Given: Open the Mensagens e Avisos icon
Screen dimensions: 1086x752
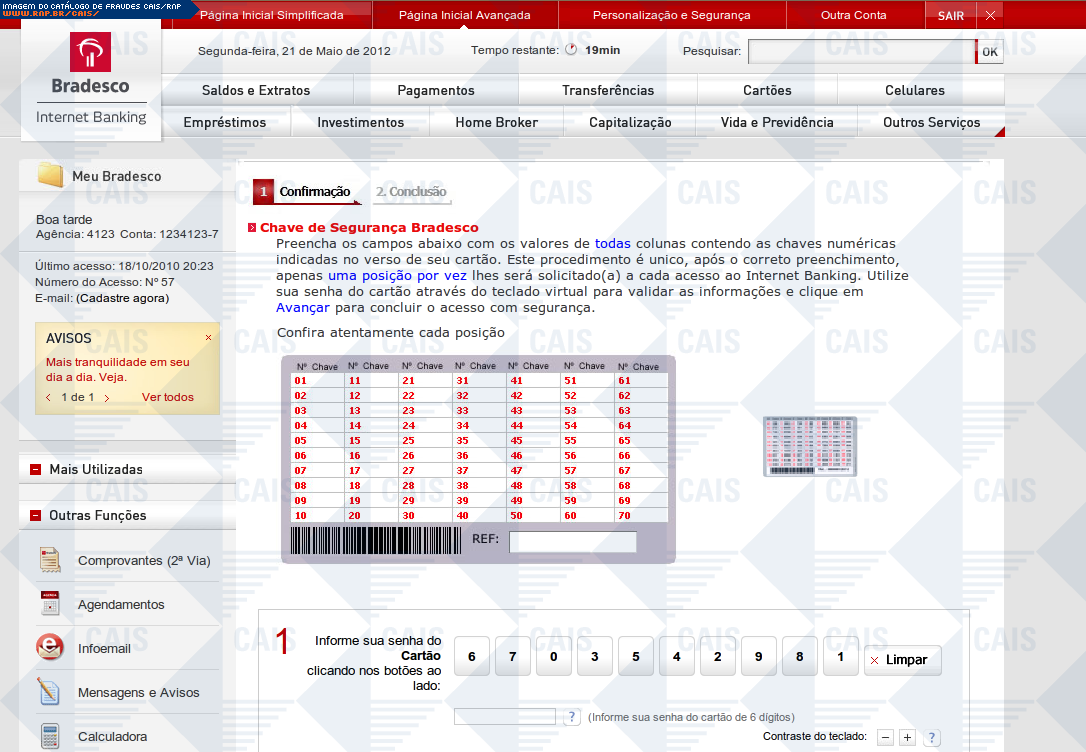Looking at the screenshot, I should (50, 692).
